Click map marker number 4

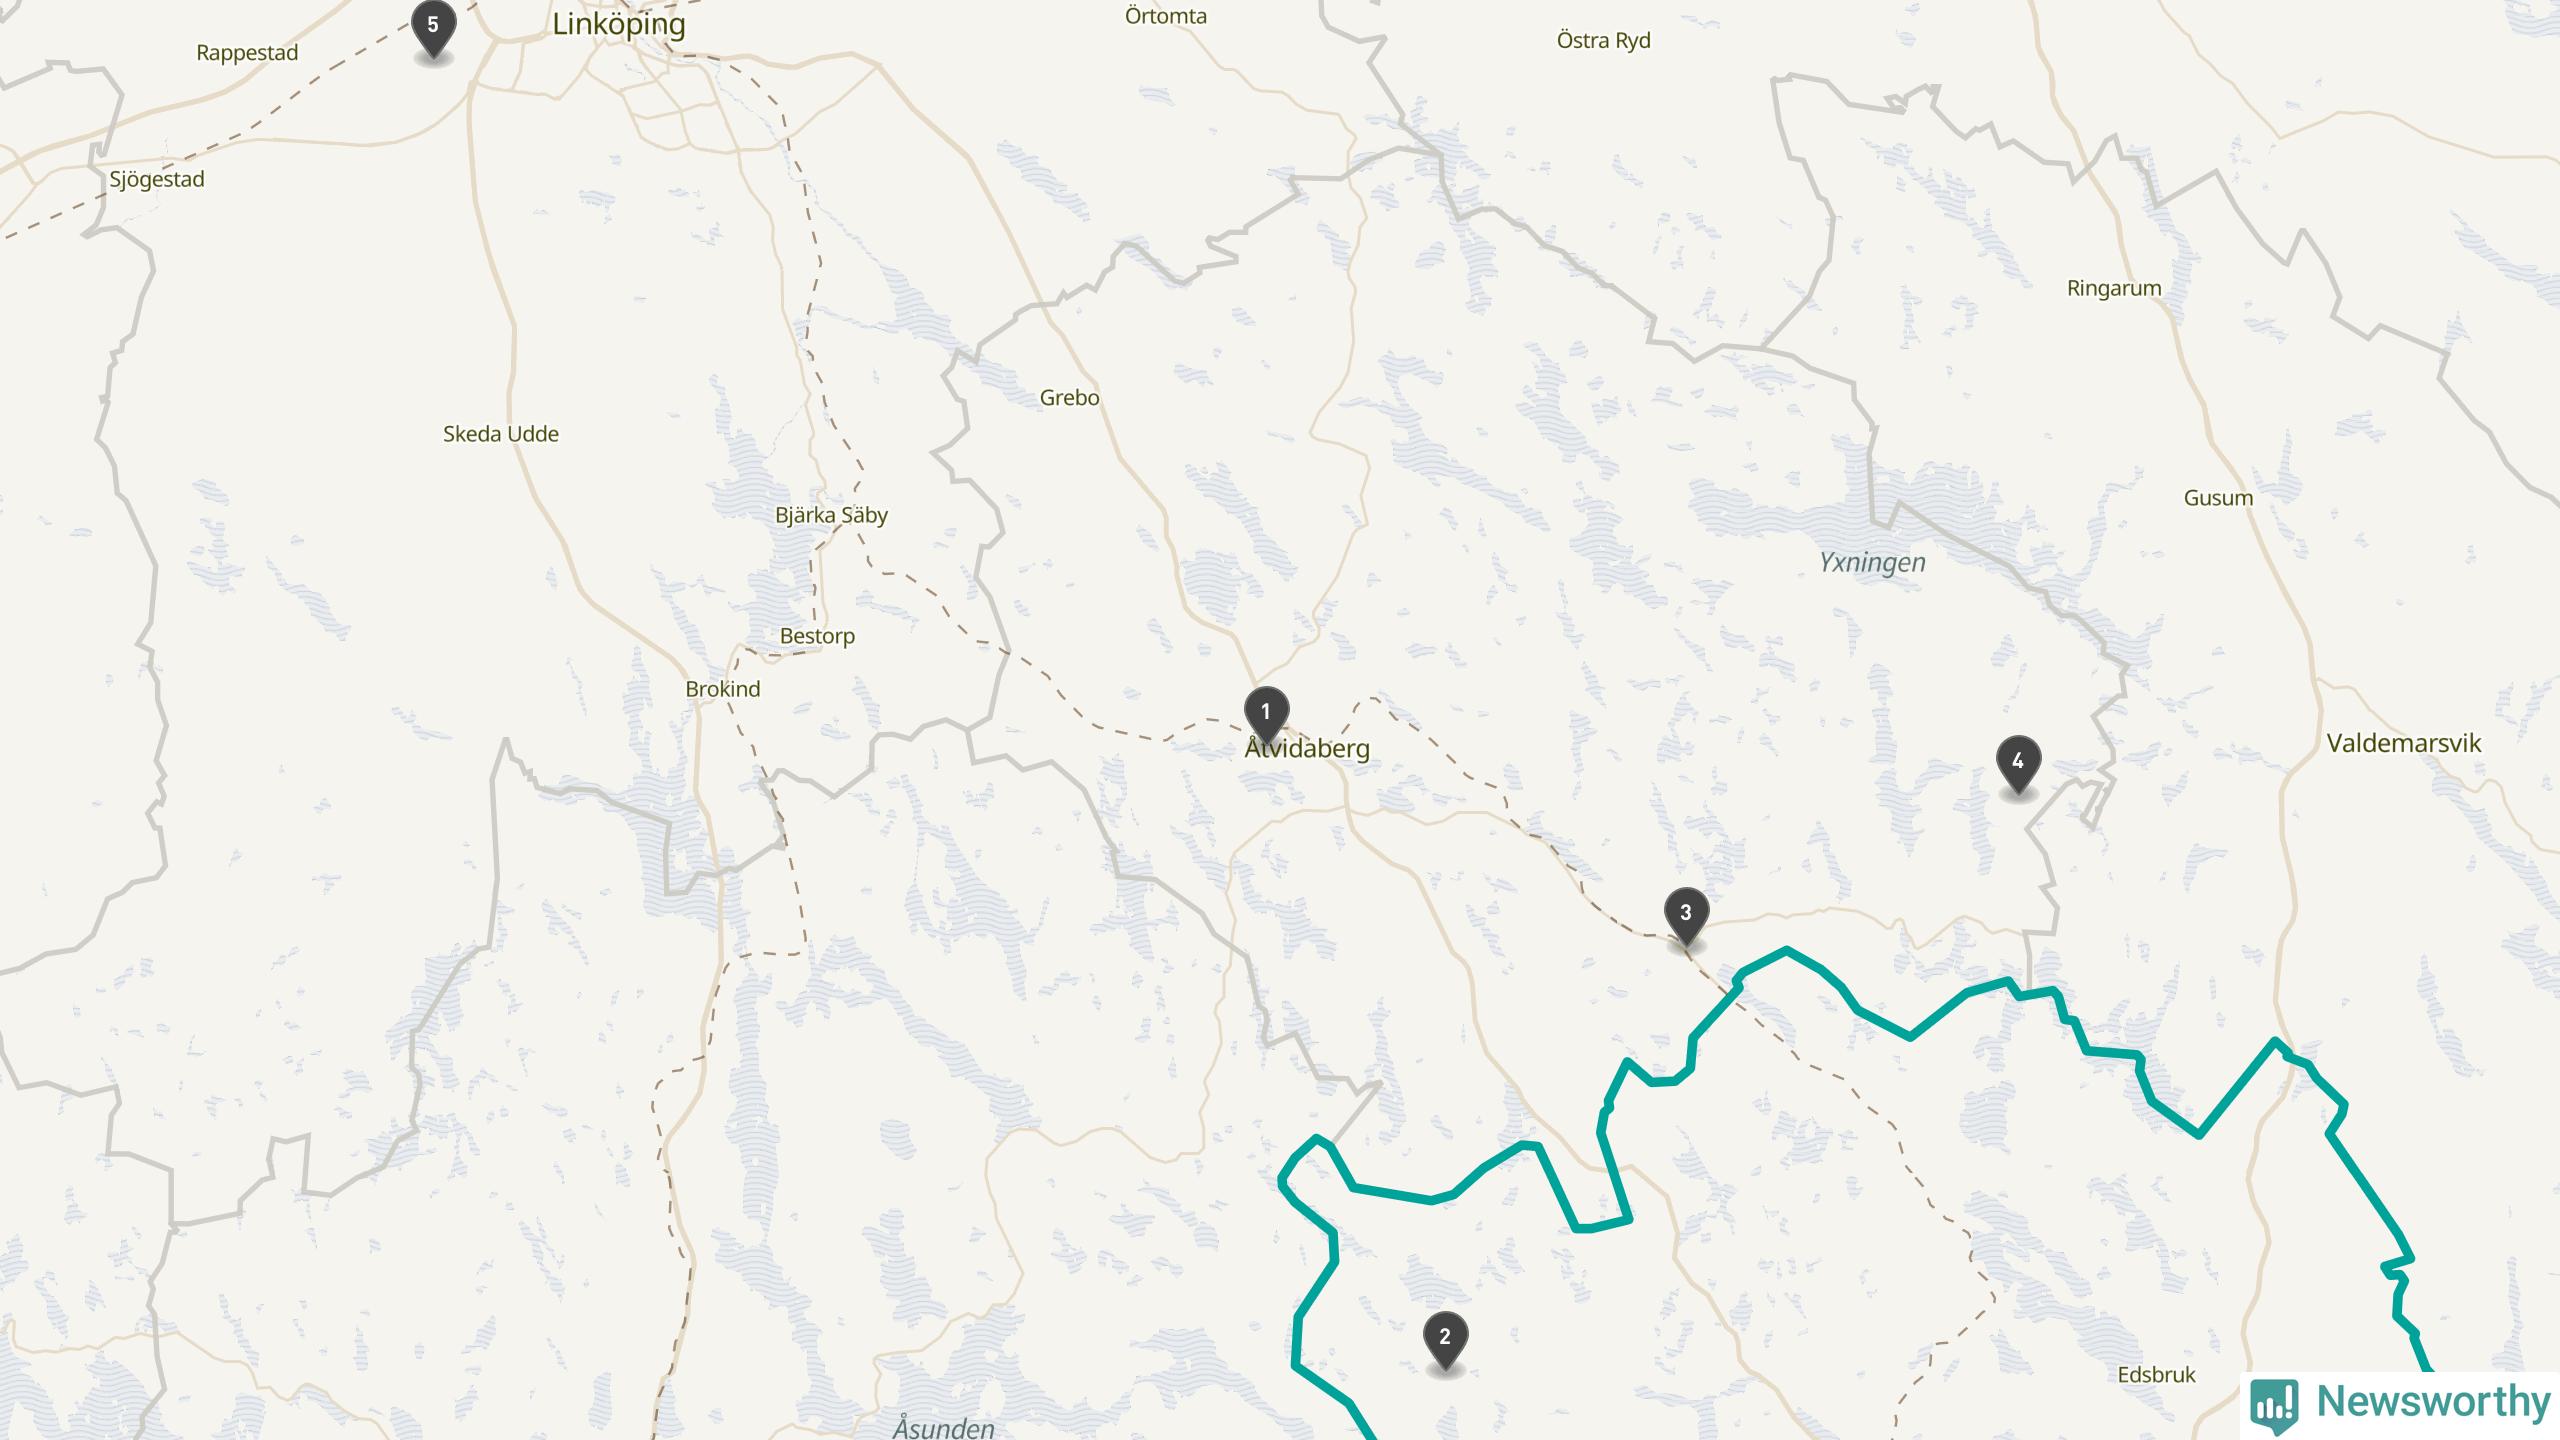pos(2018,764)
